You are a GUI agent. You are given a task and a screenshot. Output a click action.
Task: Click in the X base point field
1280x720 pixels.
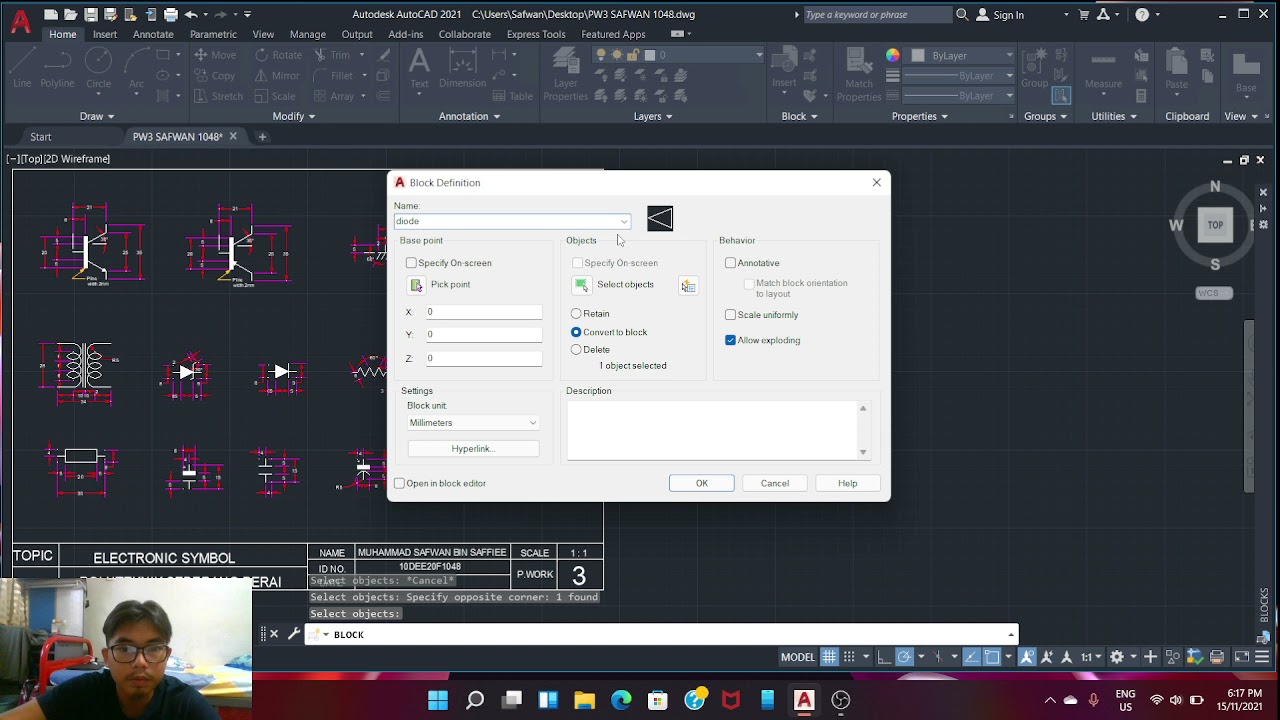click(x=484, y=312)
